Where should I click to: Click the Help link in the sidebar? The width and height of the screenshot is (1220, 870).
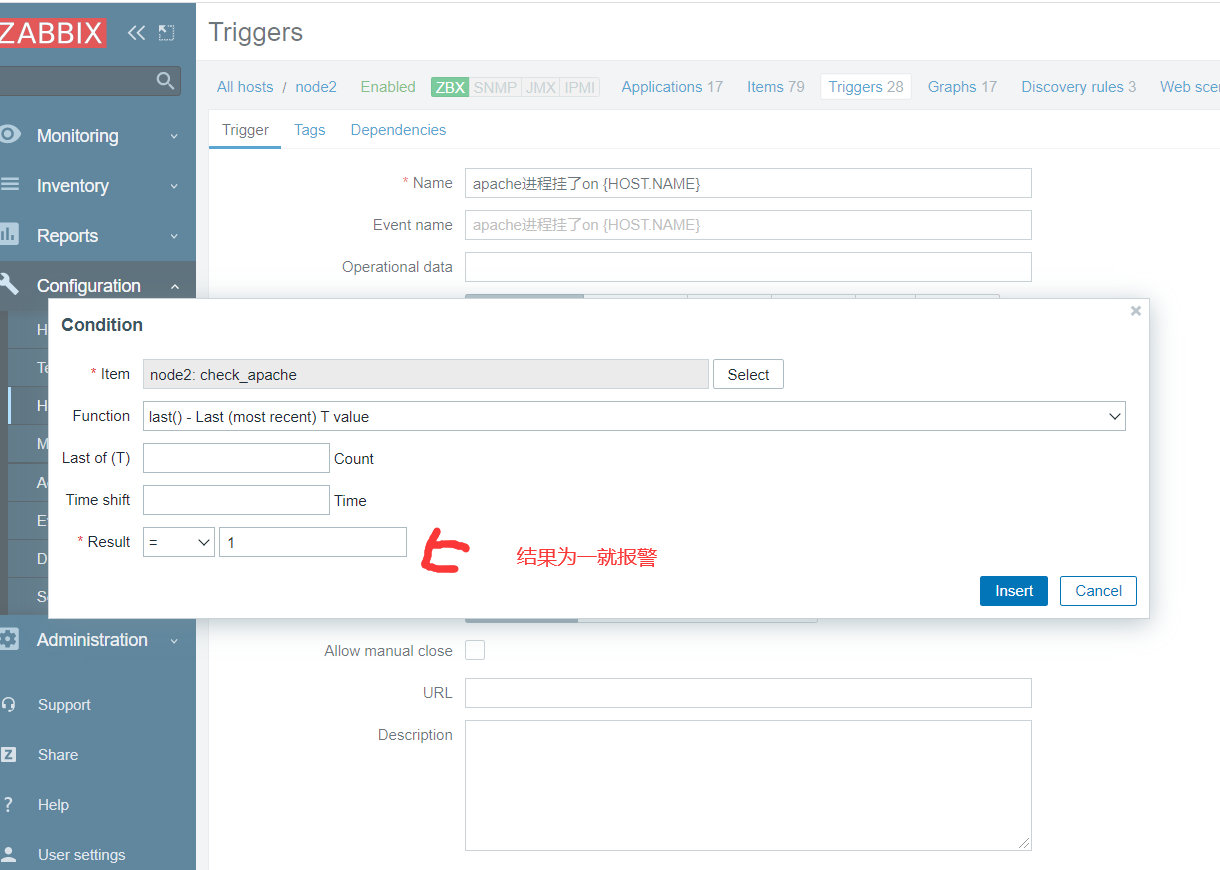pyautogui.click(x=53, y=804)
